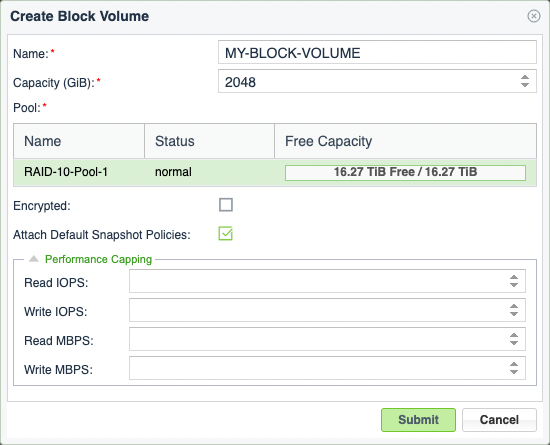This screenshot has width=550, height=445.
Task: Sort pools by Name column header
Action: tap(79, 141)
